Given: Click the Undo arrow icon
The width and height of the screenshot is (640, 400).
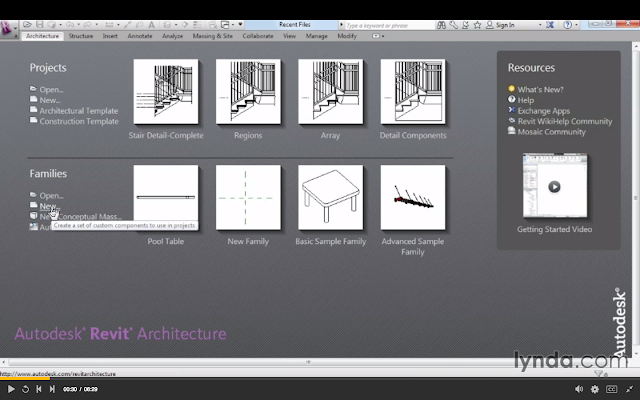Looking at the screenshot, I should pyautogui.click(x=70, y=25).
